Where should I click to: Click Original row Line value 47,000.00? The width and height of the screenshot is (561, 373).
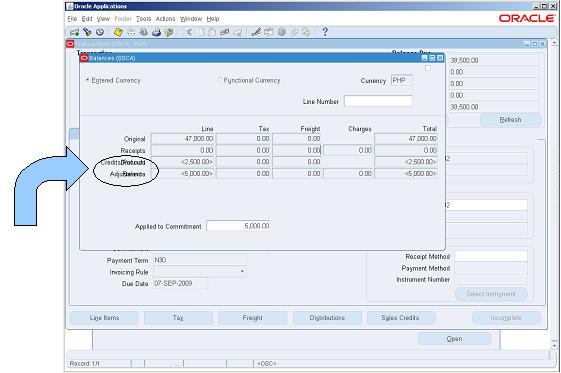click(182, 138)
